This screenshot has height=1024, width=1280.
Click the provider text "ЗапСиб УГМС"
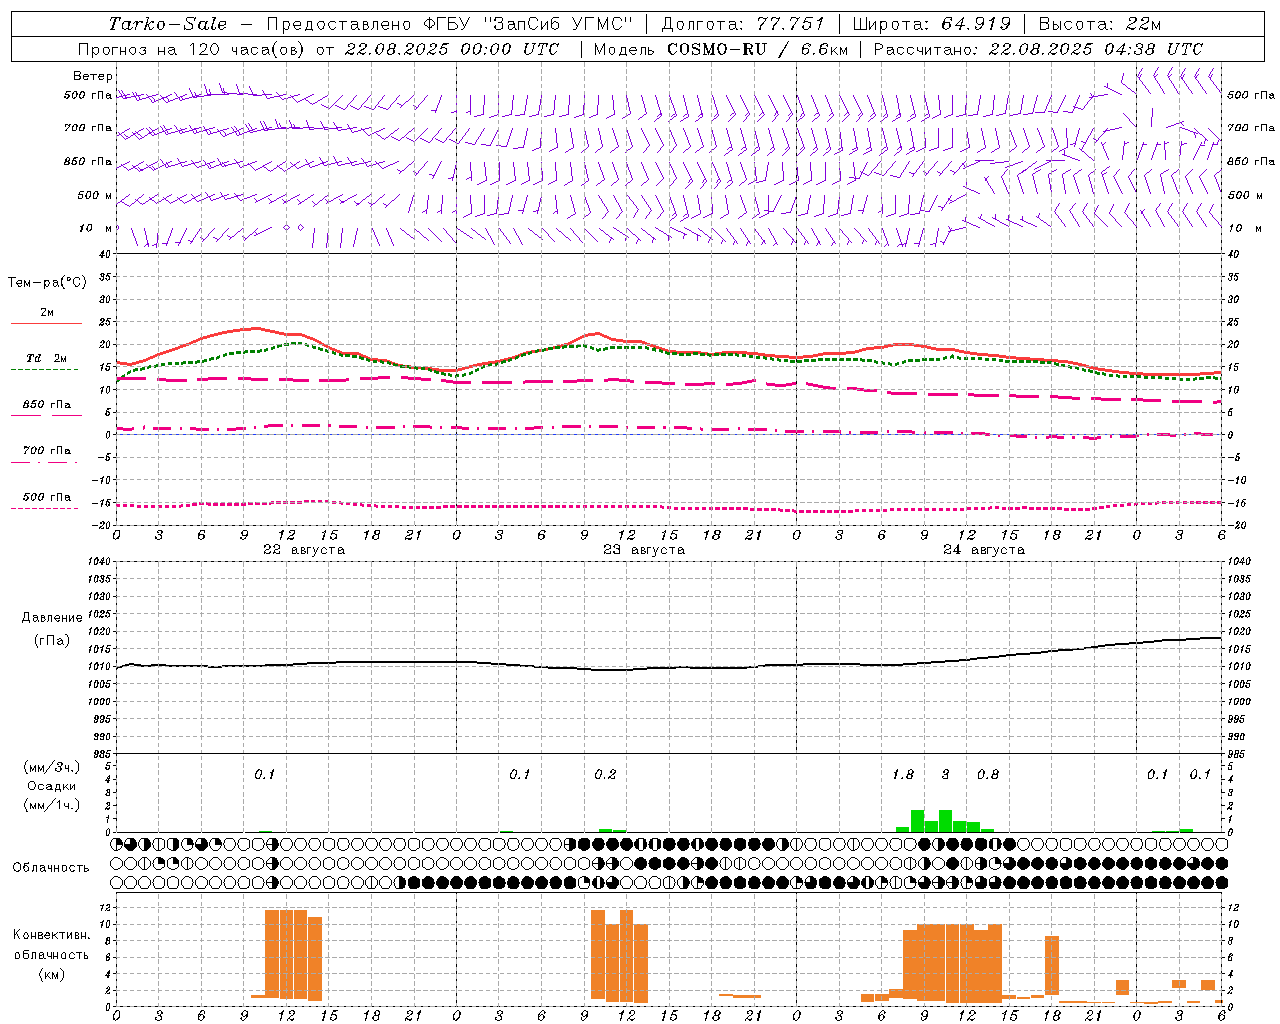pyautogui.click(x=560, y=24)
